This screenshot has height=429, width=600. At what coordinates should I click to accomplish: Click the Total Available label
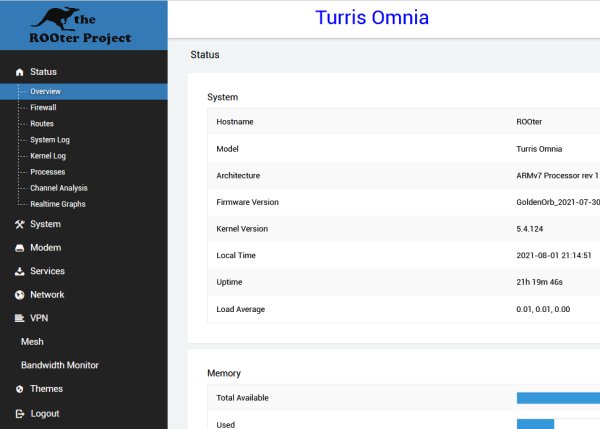242,398
